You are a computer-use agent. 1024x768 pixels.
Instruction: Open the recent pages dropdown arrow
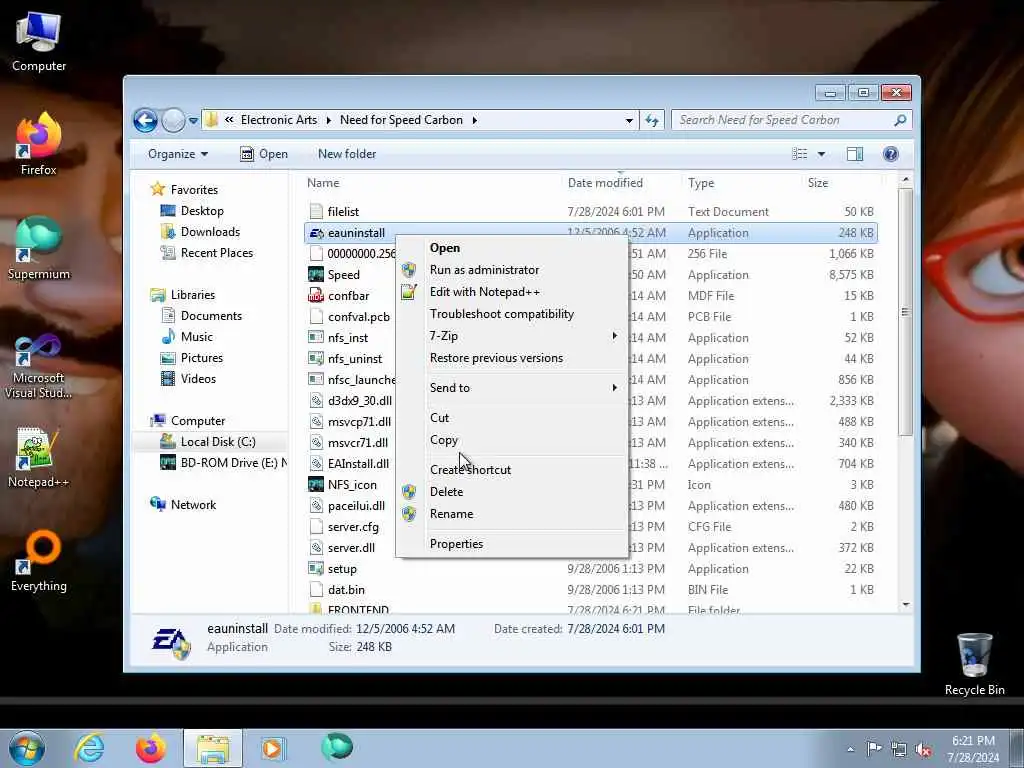[193, 120]
